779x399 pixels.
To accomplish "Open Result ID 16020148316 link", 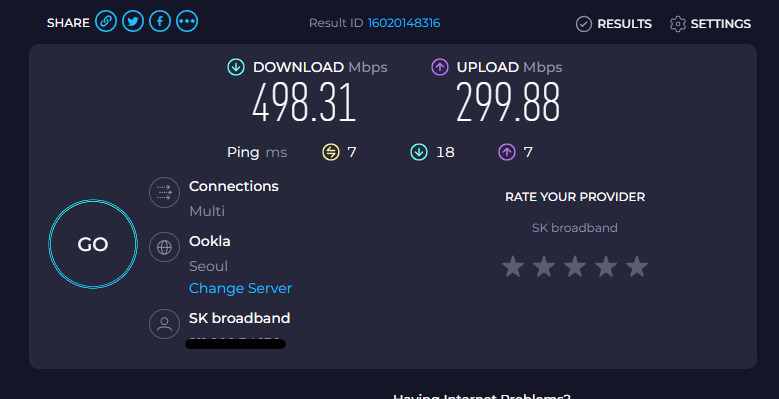I will click(x=404, y=23).
